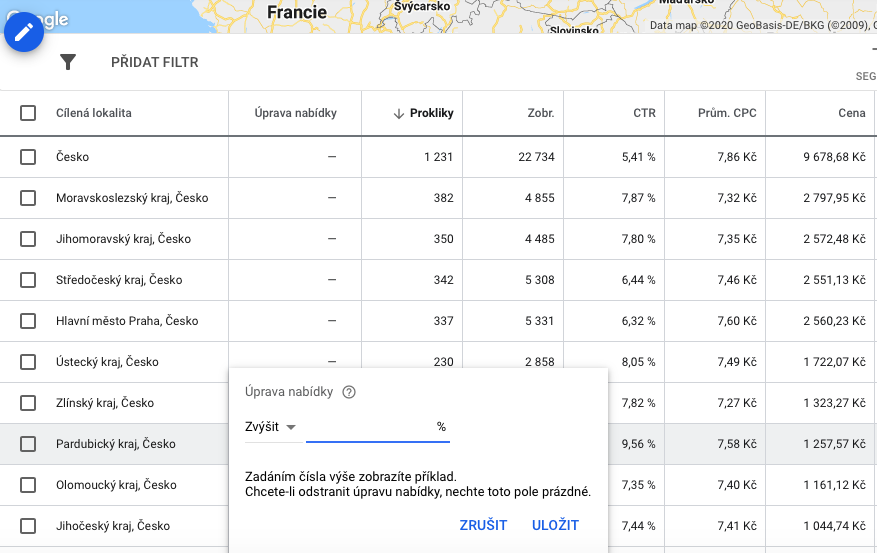
Task: Check the Česko row checkbox
Action: pyautogui.click(x=28, y=157)
